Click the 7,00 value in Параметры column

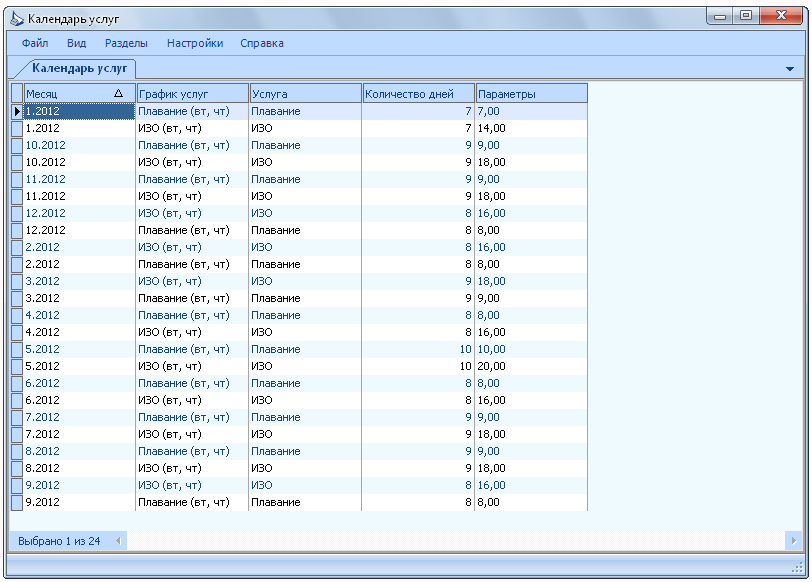point(488,111)
